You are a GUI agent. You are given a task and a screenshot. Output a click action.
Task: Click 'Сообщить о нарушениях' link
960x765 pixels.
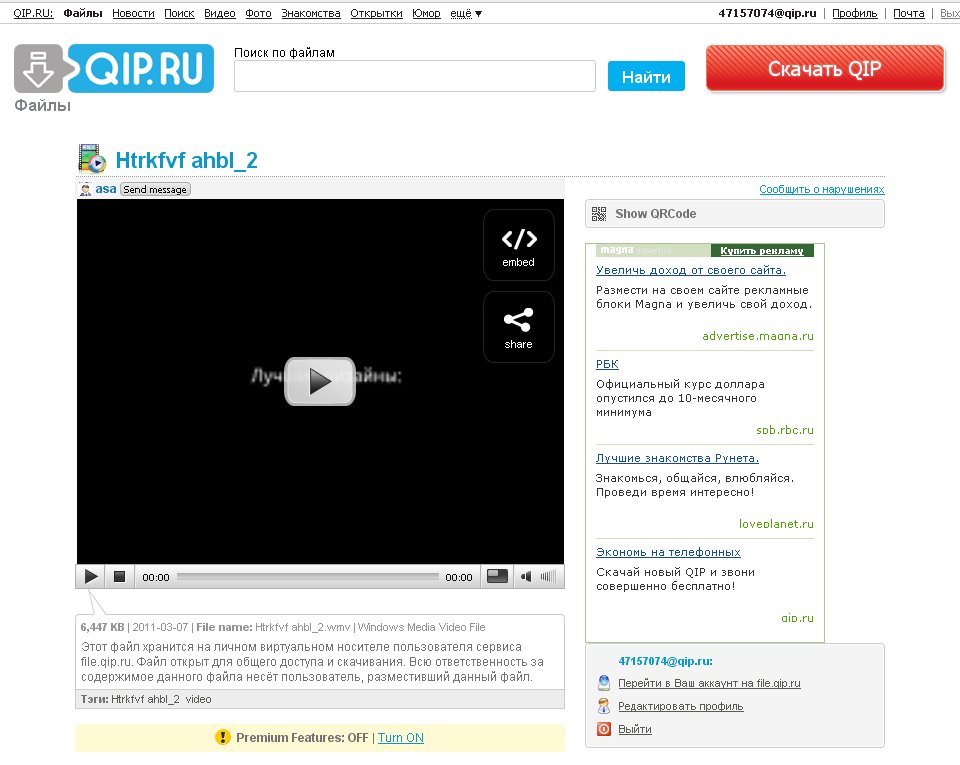pos(822,189)
